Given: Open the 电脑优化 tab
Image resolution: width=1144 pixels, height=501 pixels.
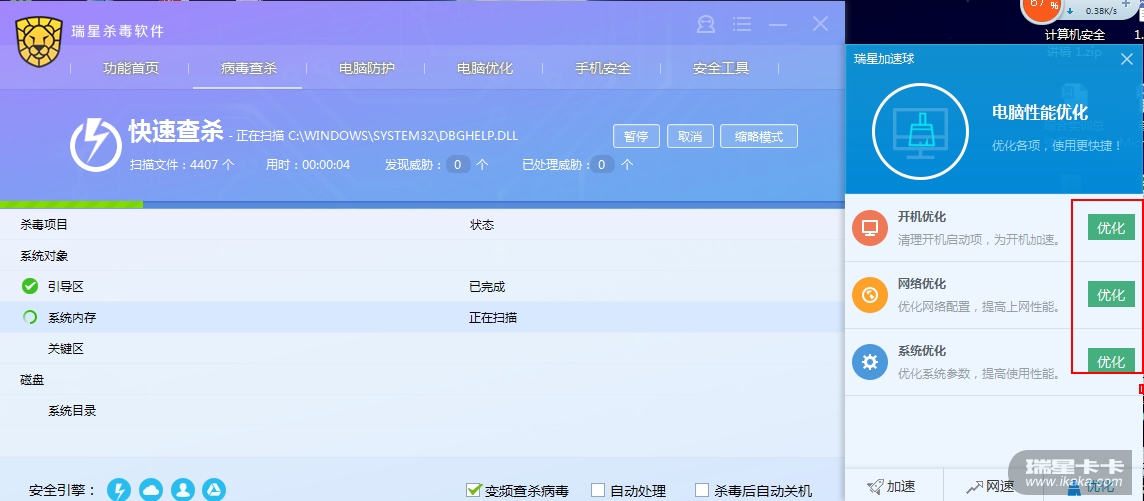Looking at the screenshot, I should 485,69.
